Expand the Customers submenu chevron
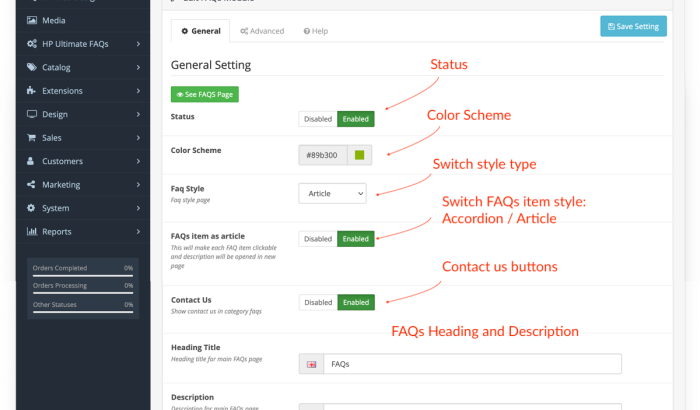 coord(138,161)
